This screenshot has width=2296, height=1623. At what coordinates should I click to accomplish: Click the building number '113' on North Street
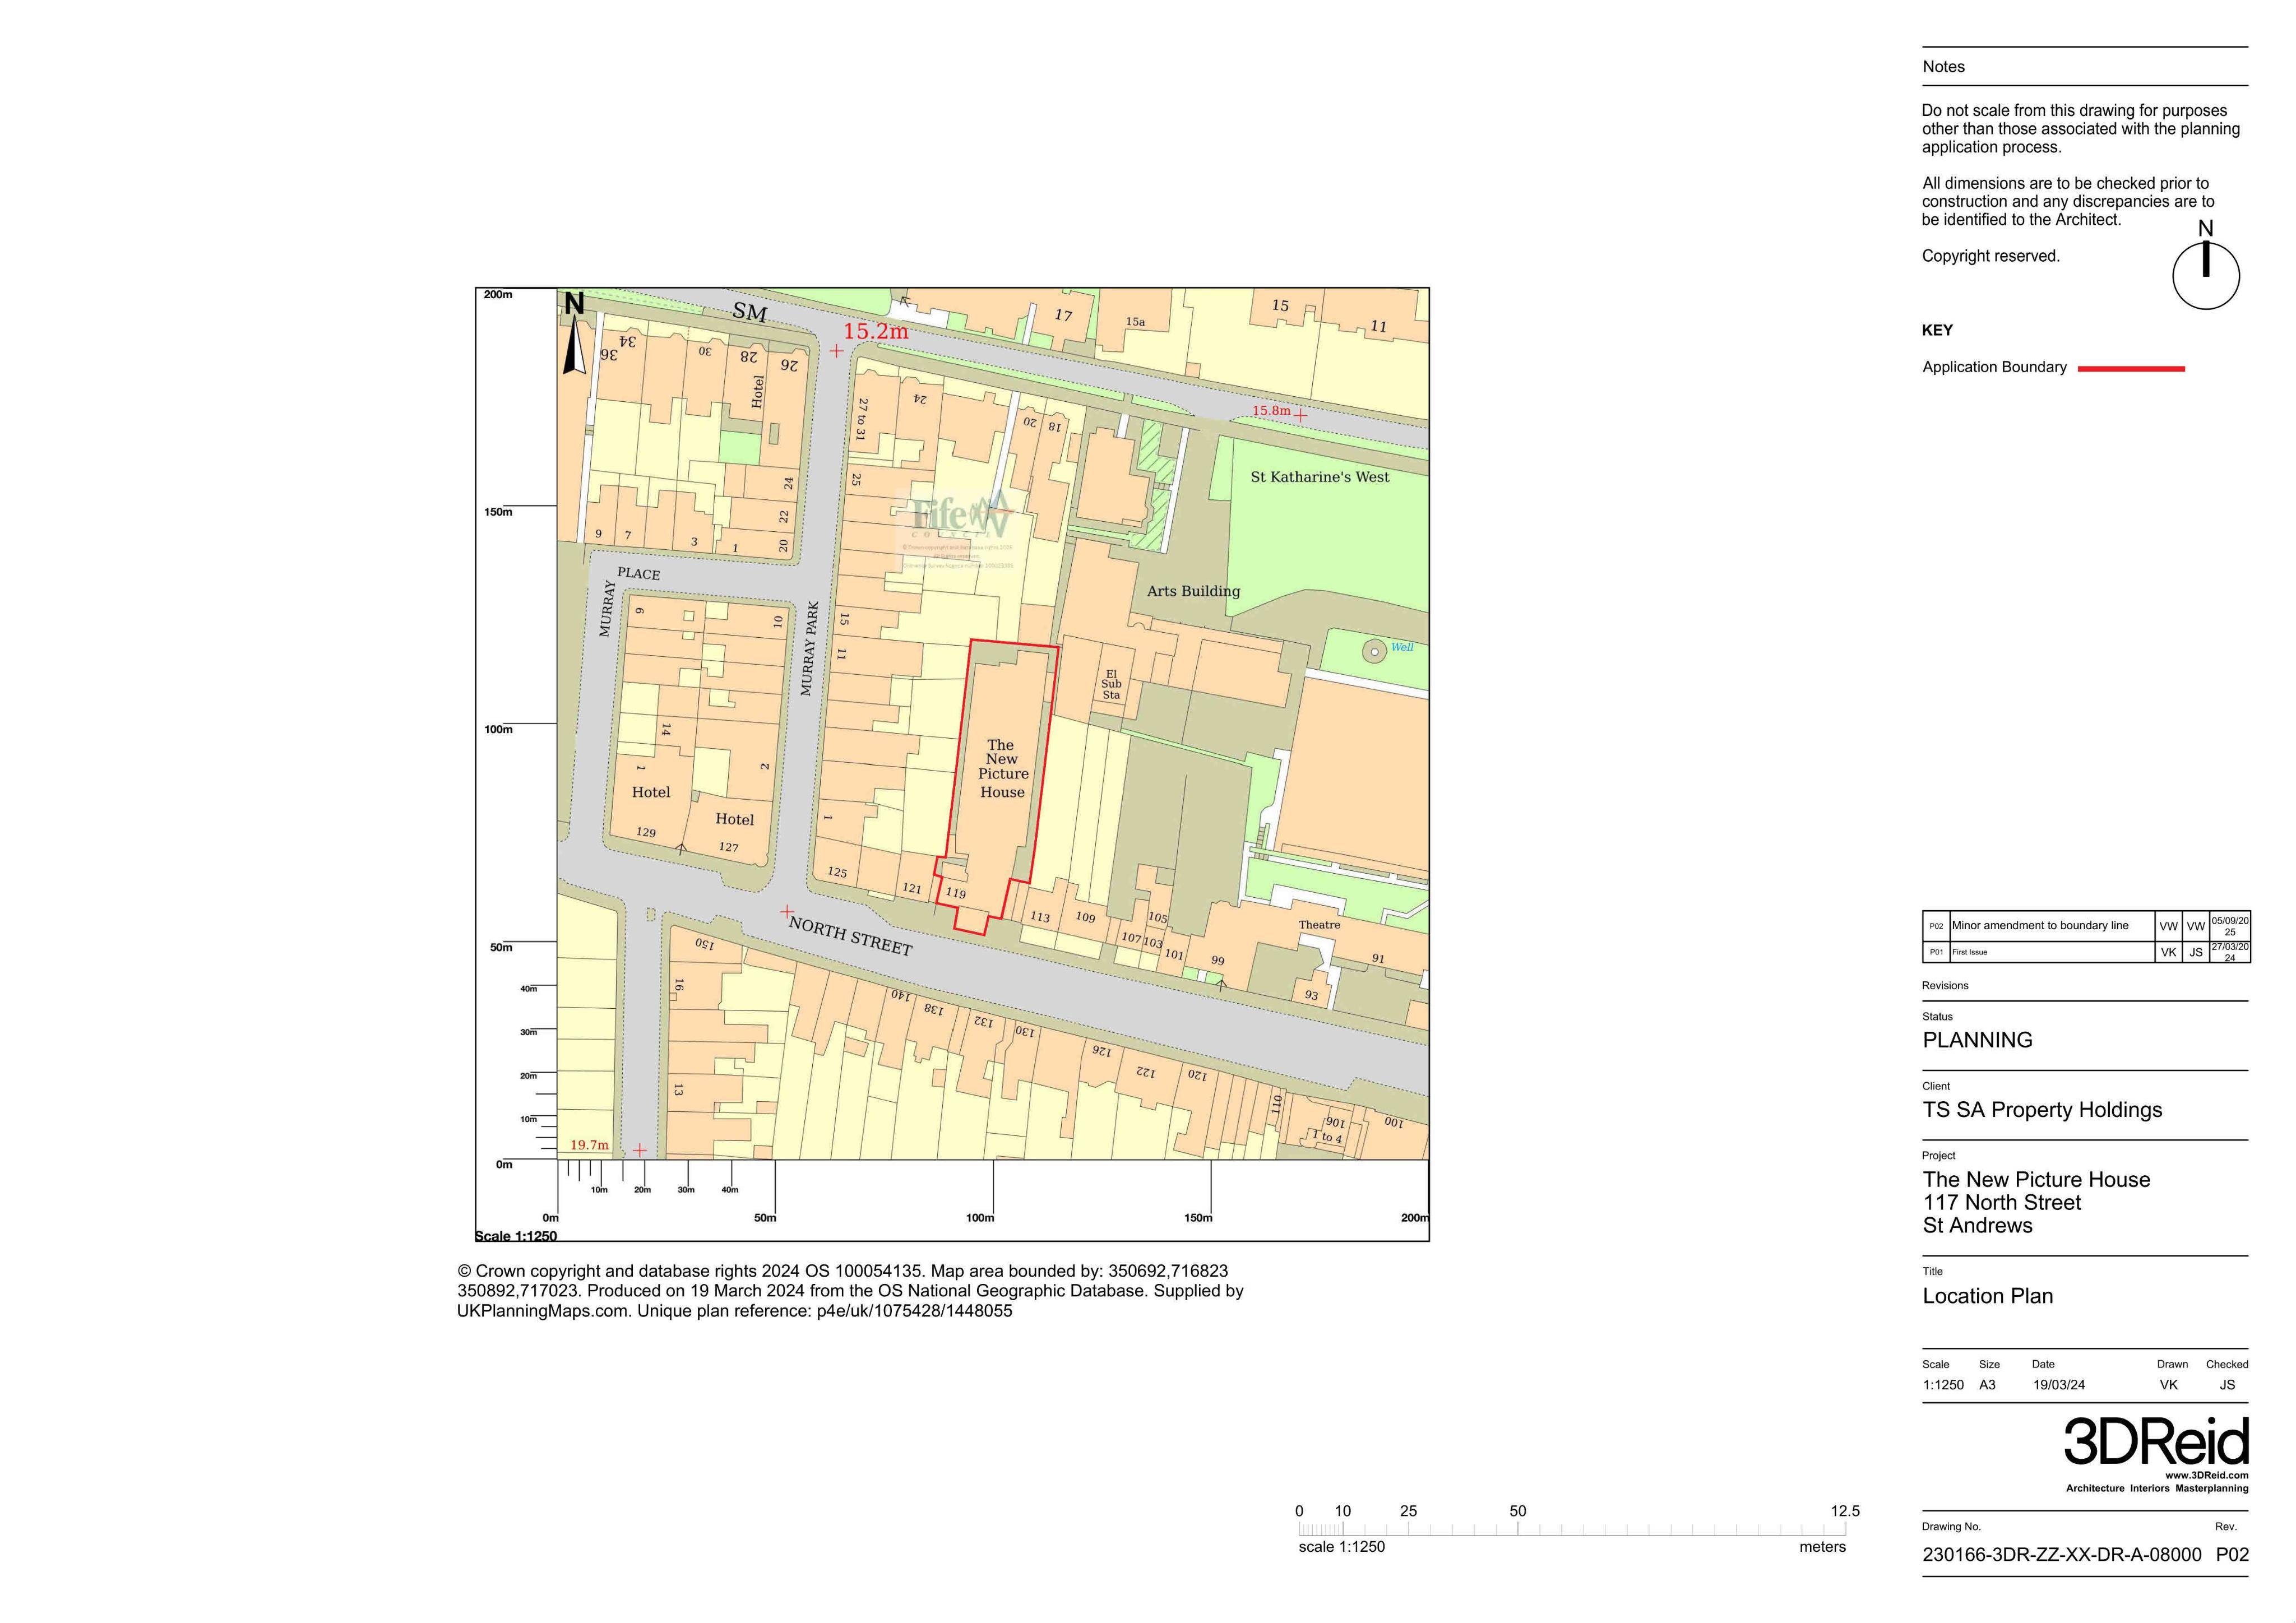point(1040,917)
